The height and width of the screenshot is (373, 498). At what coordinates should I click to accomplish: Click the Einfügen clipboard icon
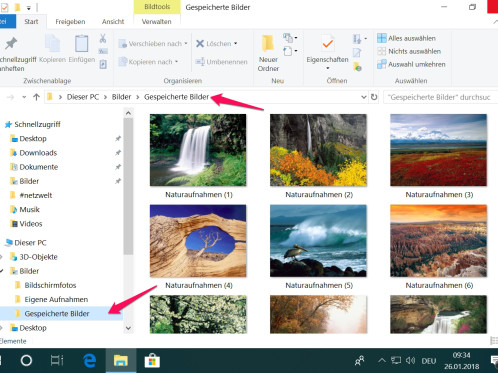click(x=81, y=44)
